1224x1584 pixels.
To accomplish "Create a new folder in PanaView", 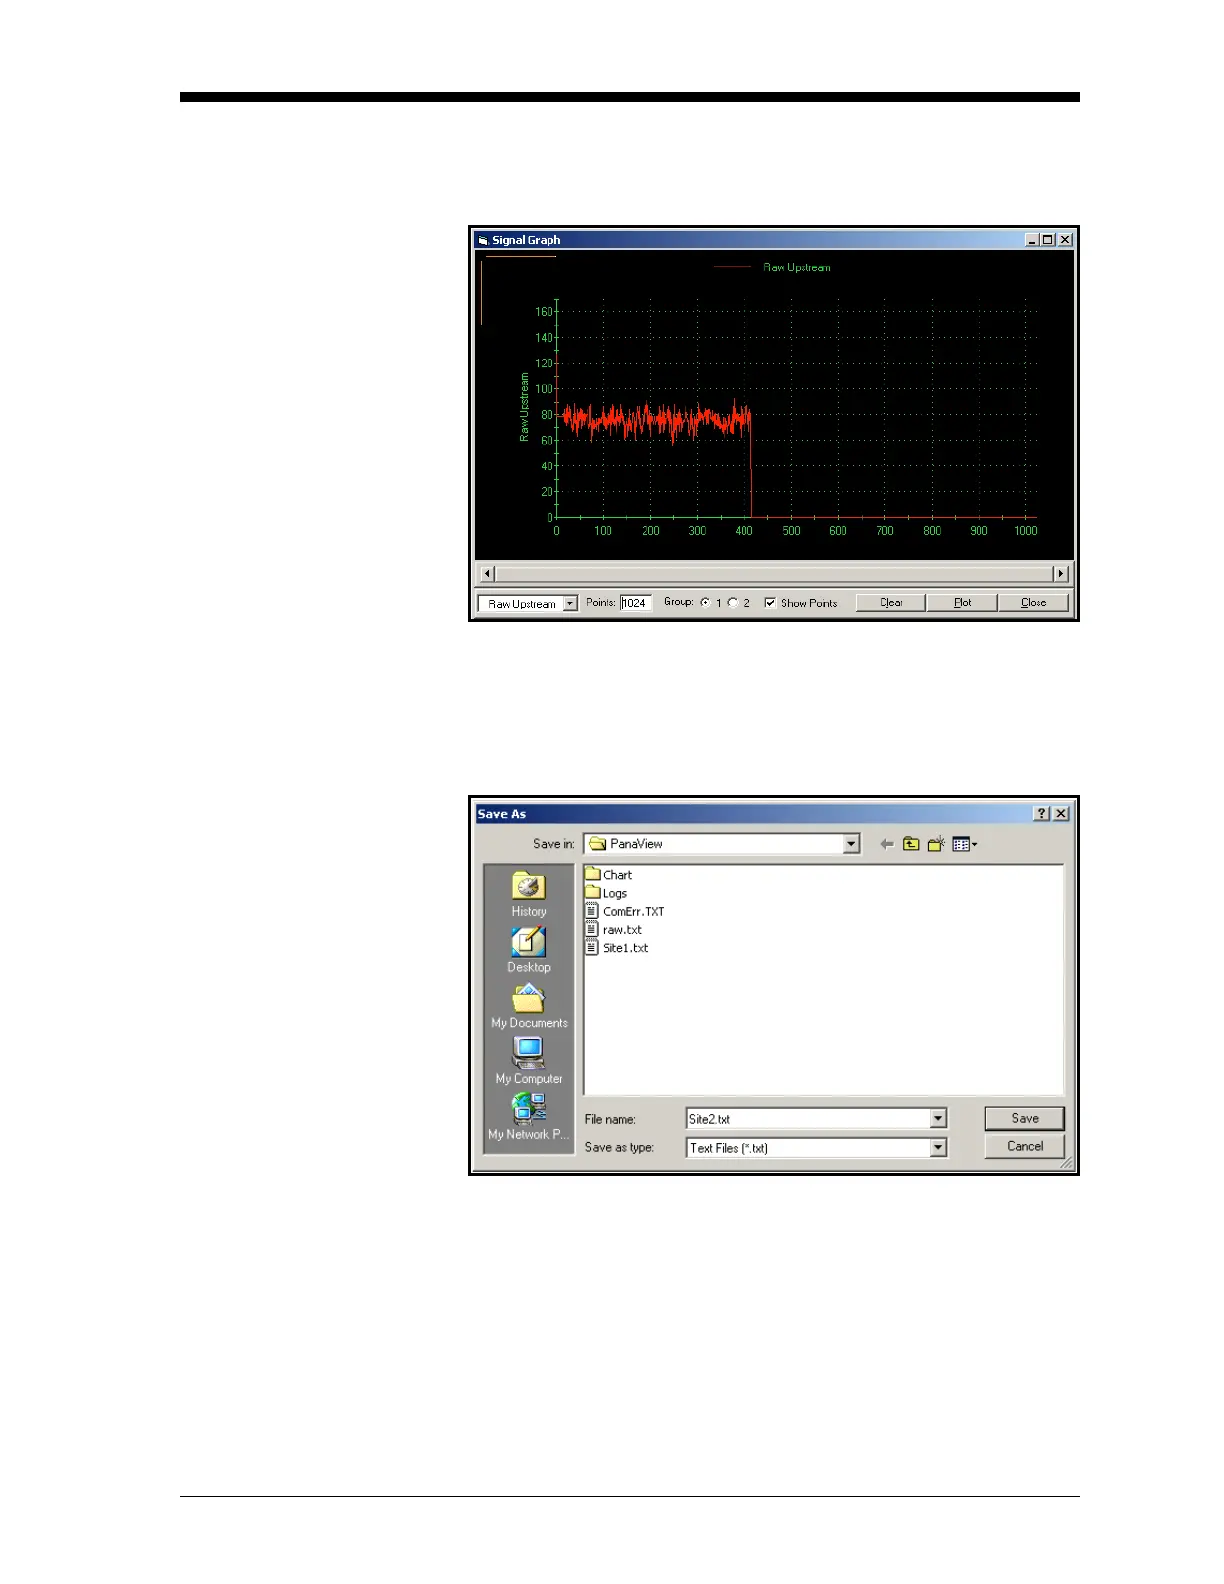I will pyautogui.click(x=936, y=844).
